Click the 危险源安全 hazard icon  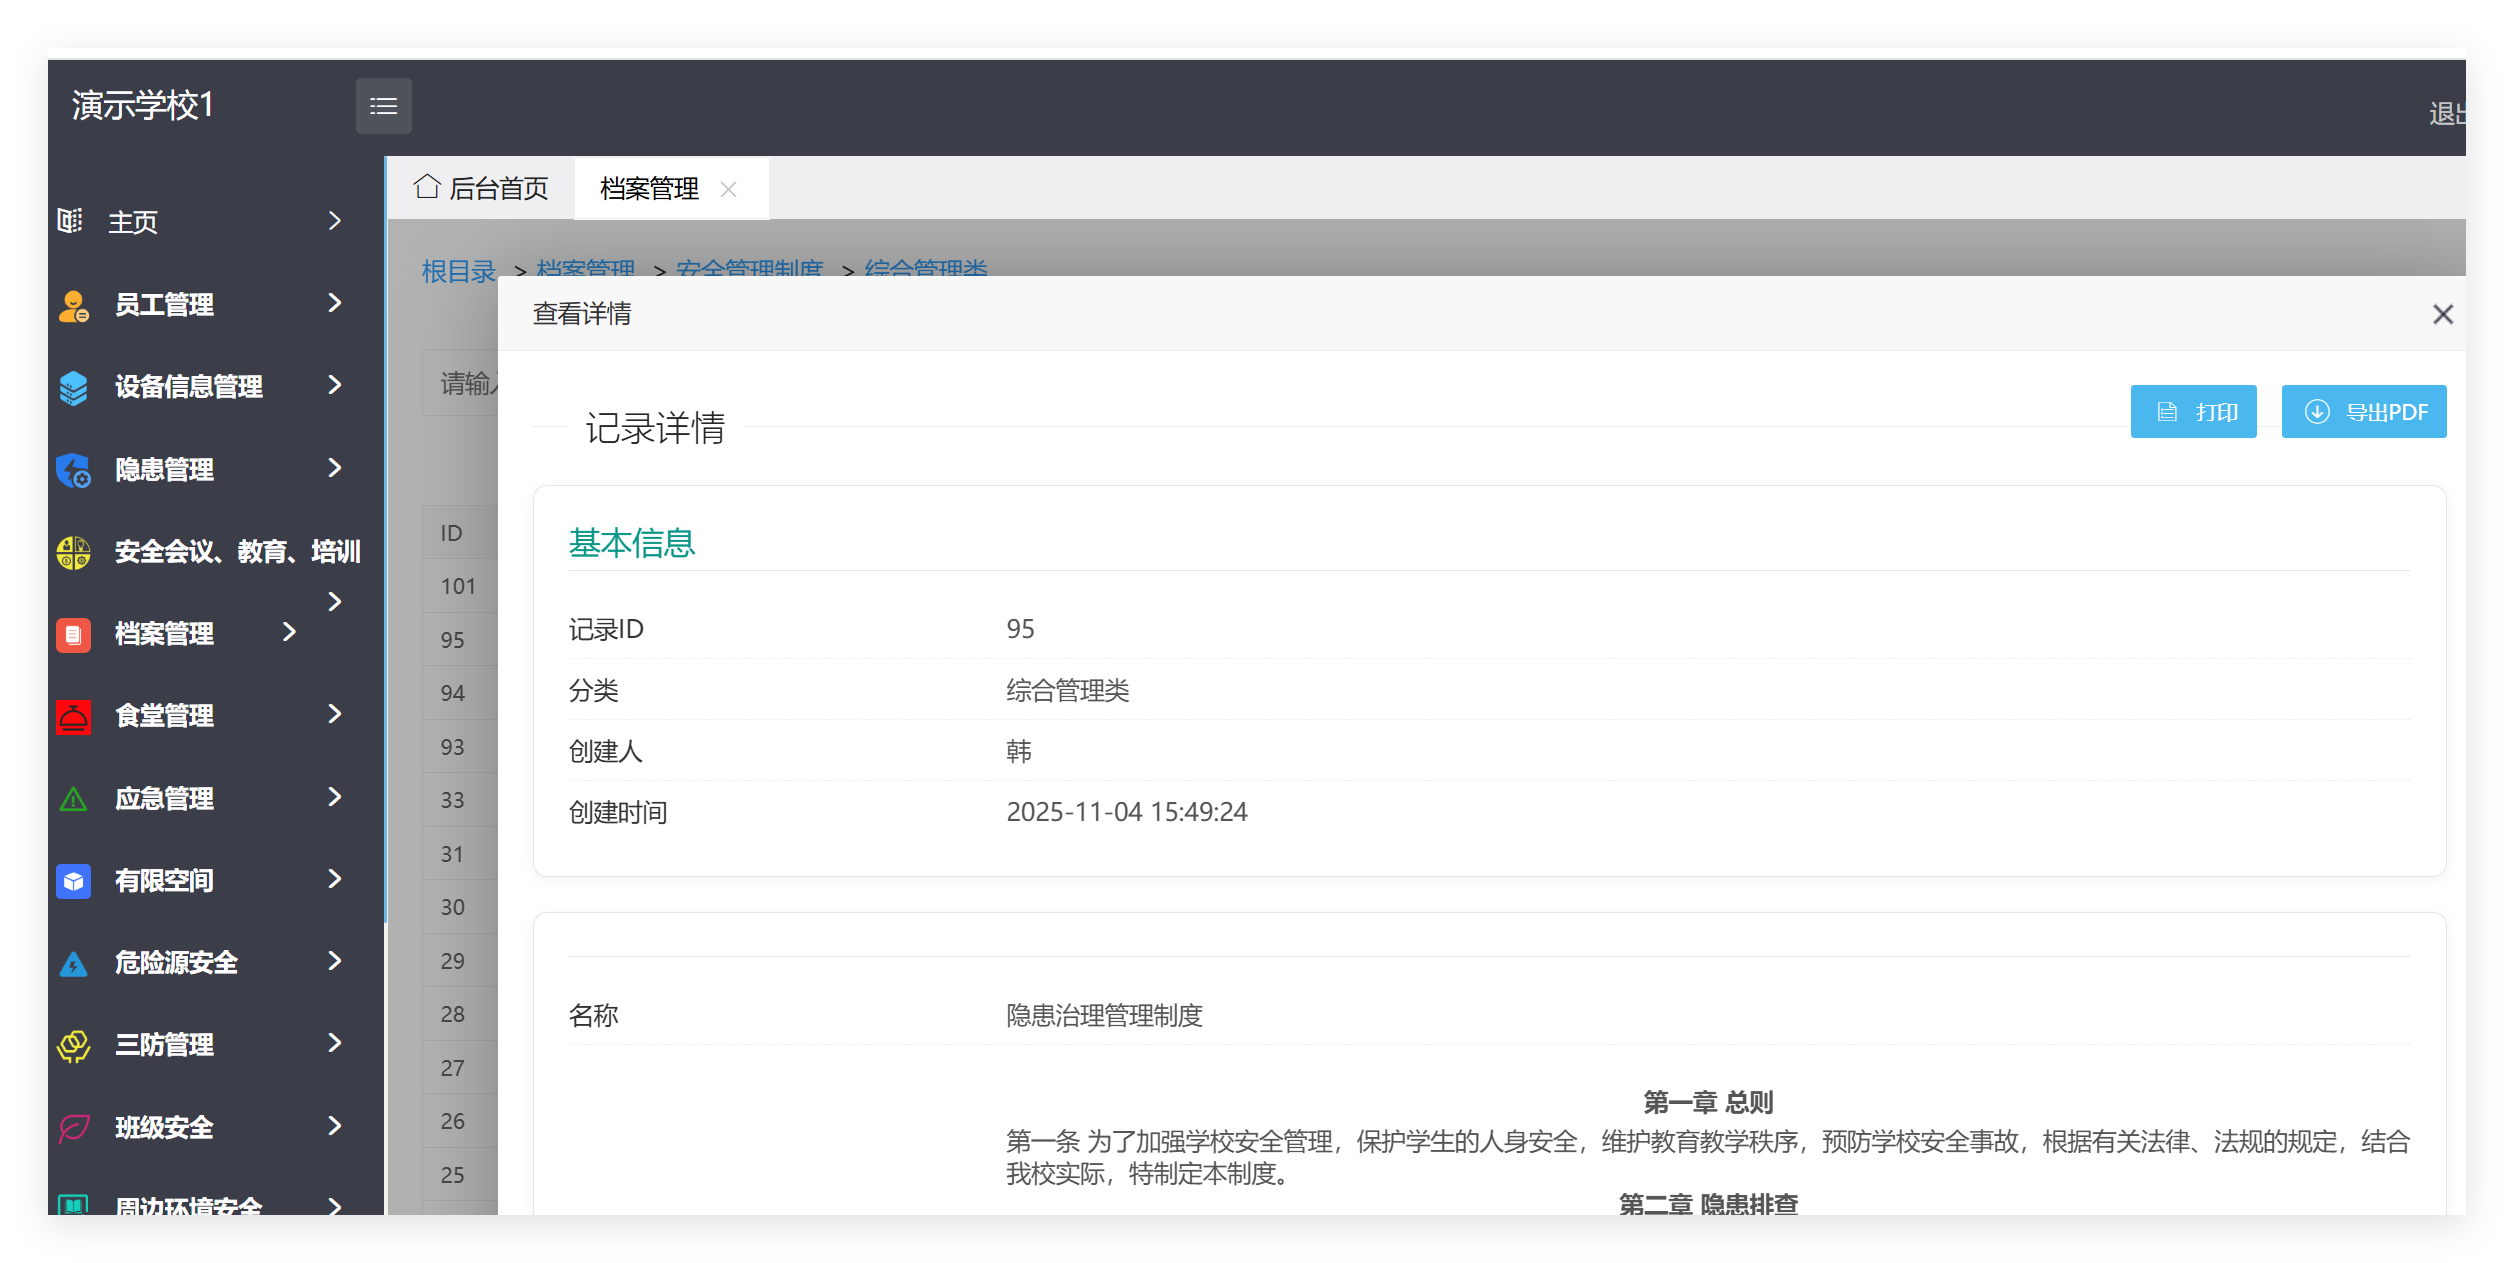click(x=71, y=963)
